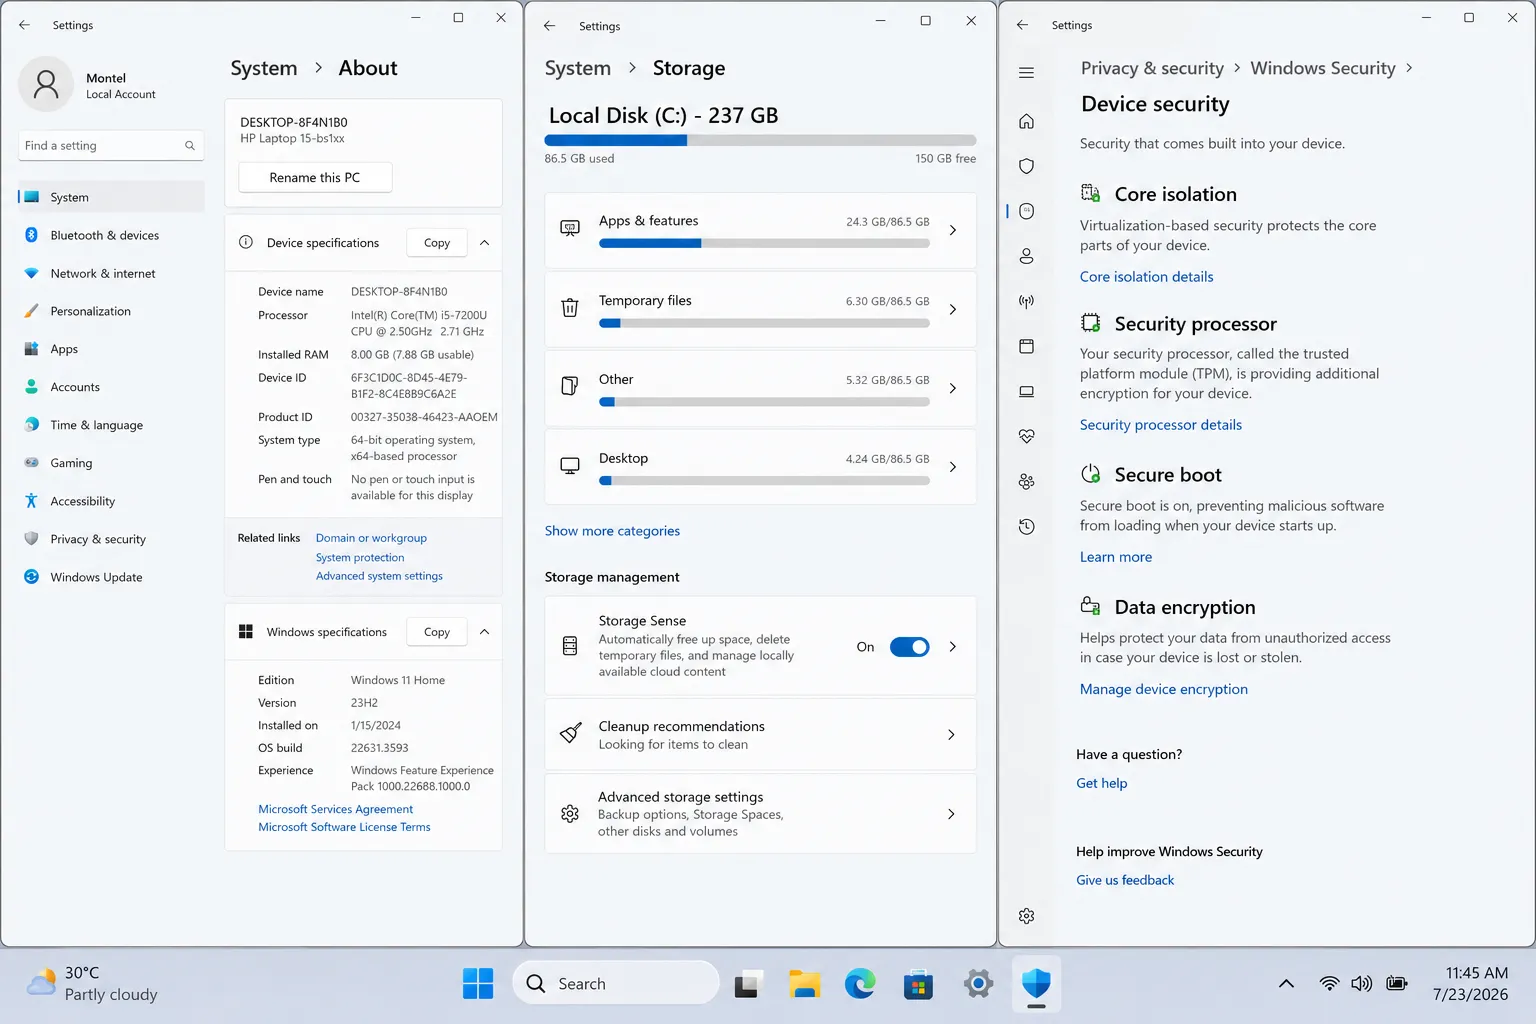Screen dimensions: 1536x1024
Task: Open App & browser control icon
Action: pos(1026,346)
